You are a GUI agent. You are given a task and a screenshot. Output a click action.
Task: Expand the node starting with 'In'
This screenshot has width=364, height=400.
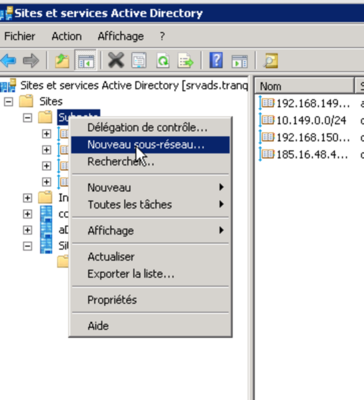(28, 198)
